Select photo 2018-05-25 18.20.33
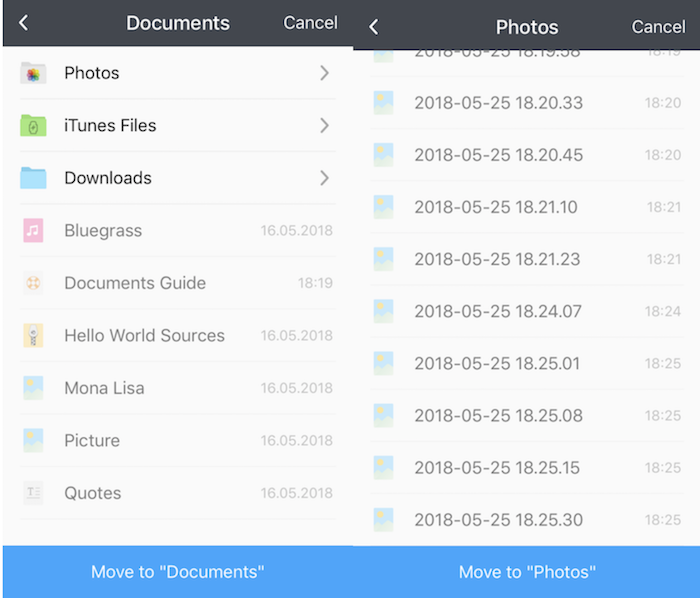This screenshot has width=700, height=598. 497,103
